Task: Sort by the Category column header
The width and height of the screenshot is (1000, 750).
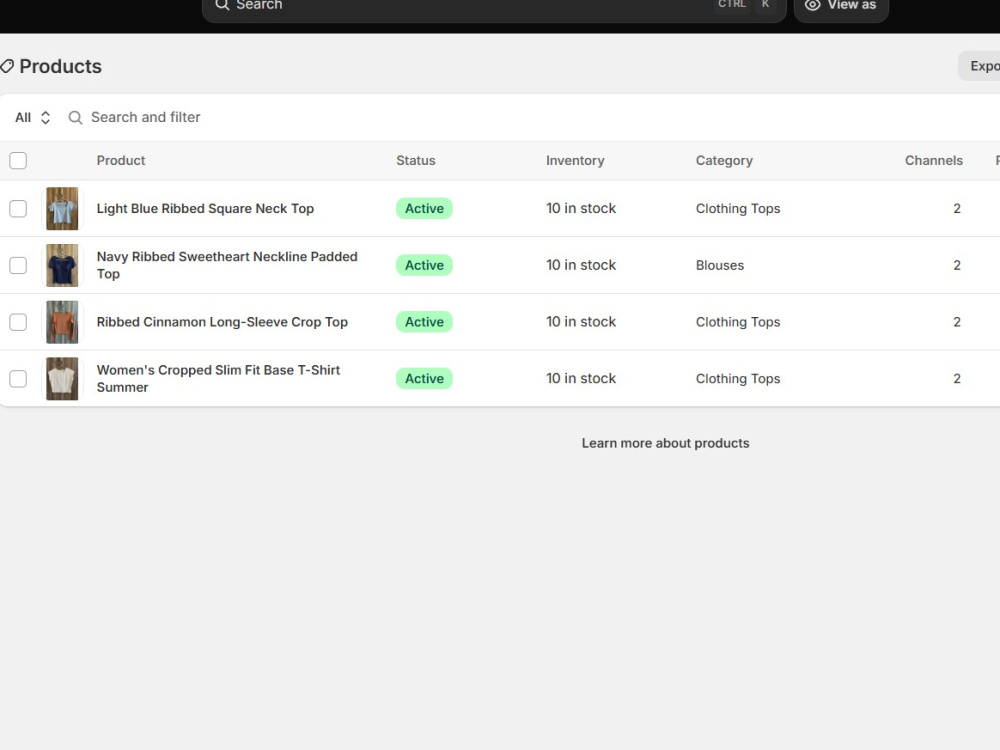Action: (724, 161)
